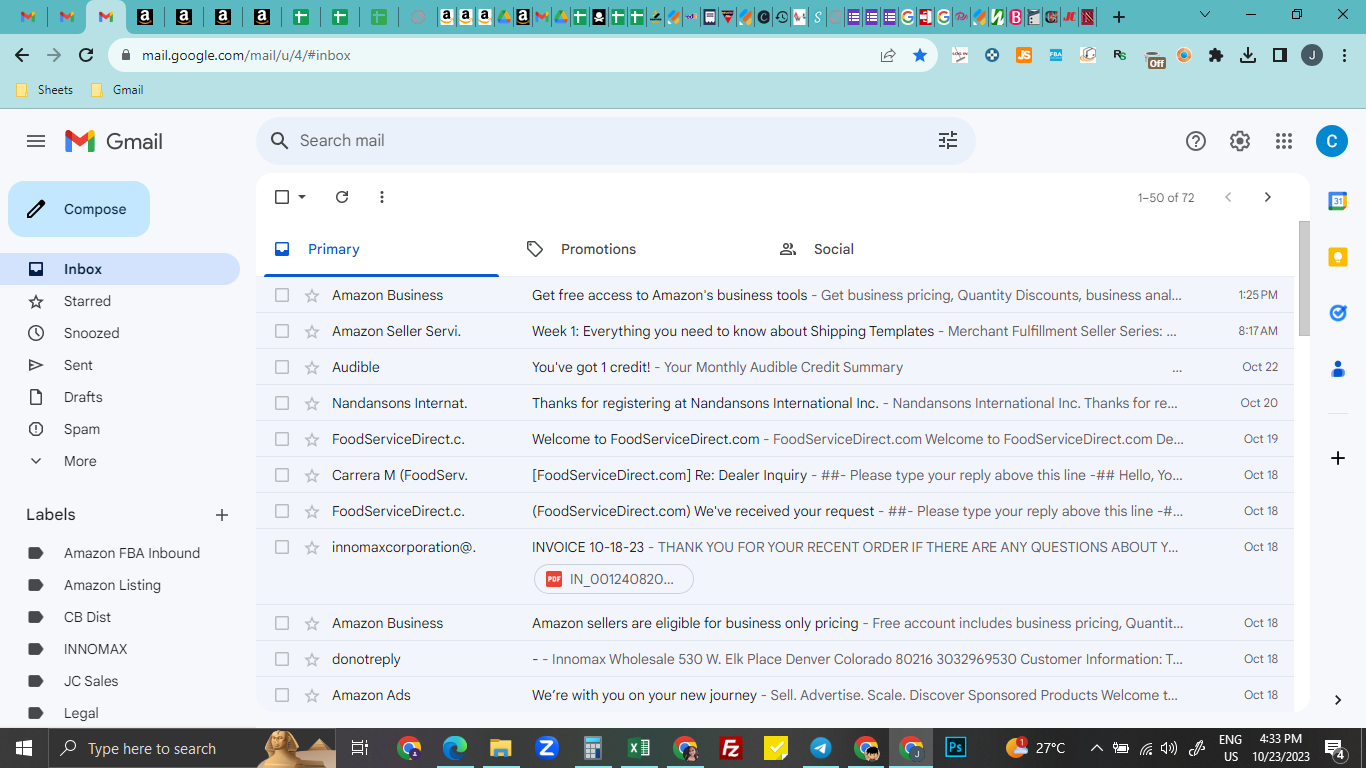
Task: Show hidden icons in system tray
Action: (x=1096, y=748)
